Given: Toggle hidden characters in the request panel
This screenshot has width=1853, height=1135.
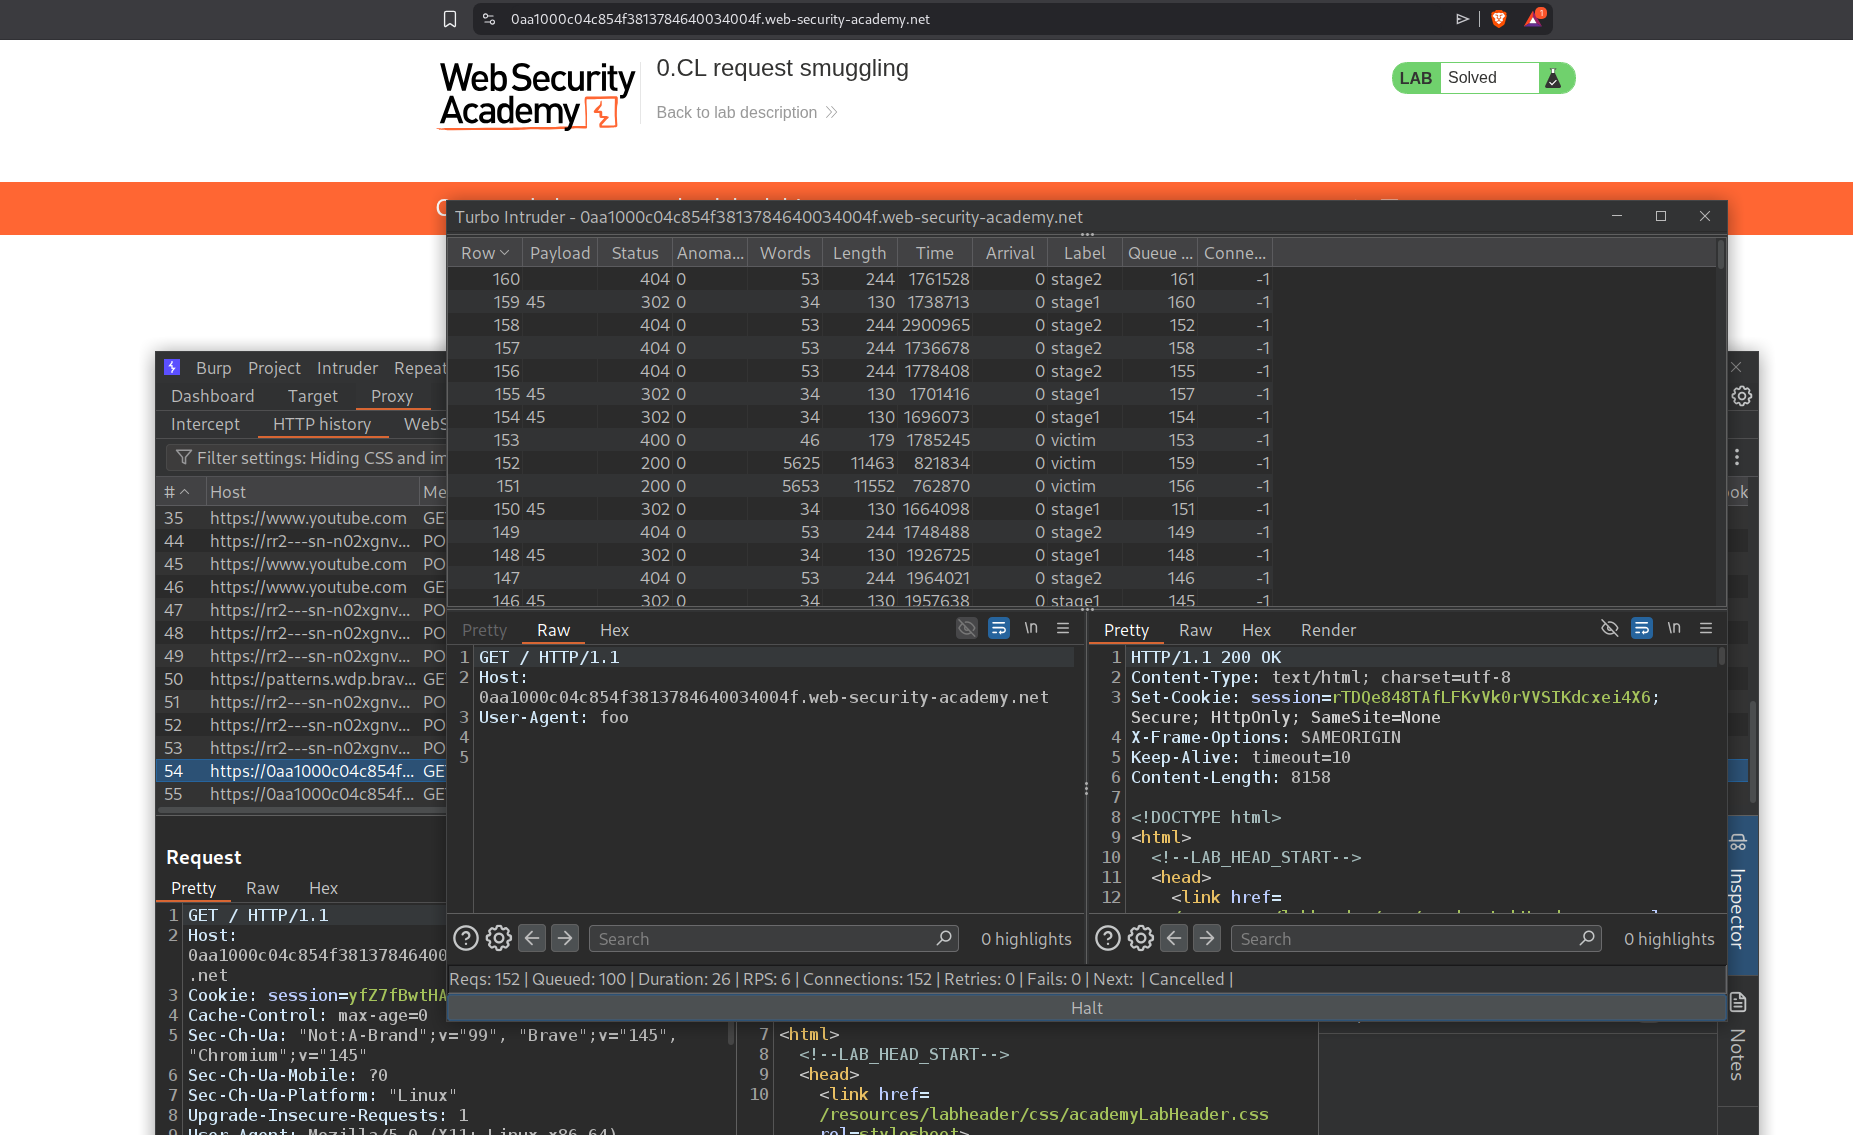Looking at the screenshot, I should (966, 628).
